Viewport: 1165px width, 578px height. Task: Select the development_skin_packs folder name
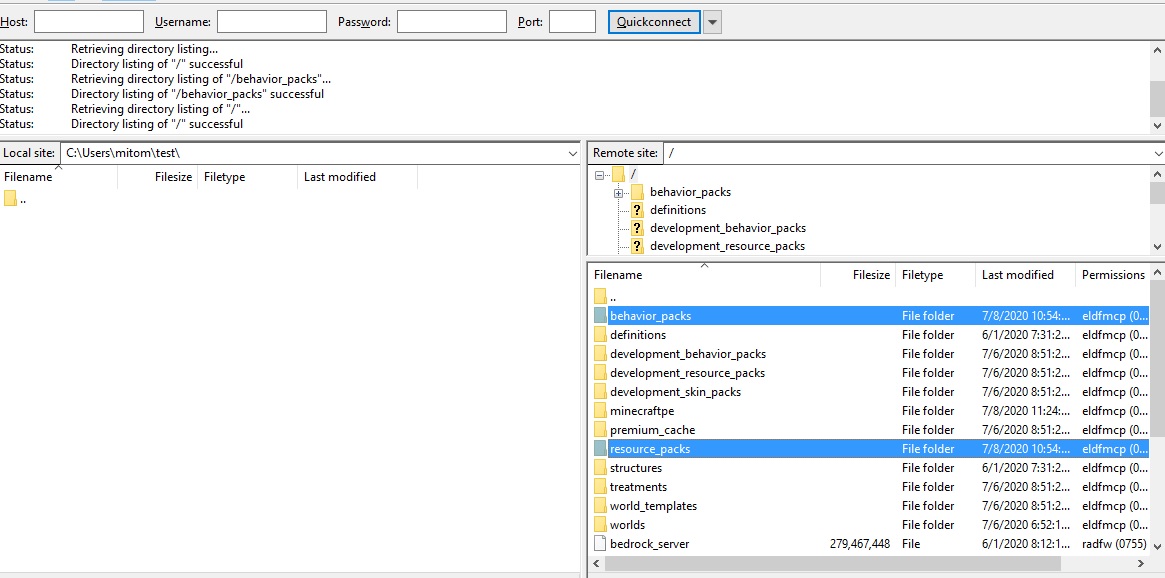click(675, 392)
